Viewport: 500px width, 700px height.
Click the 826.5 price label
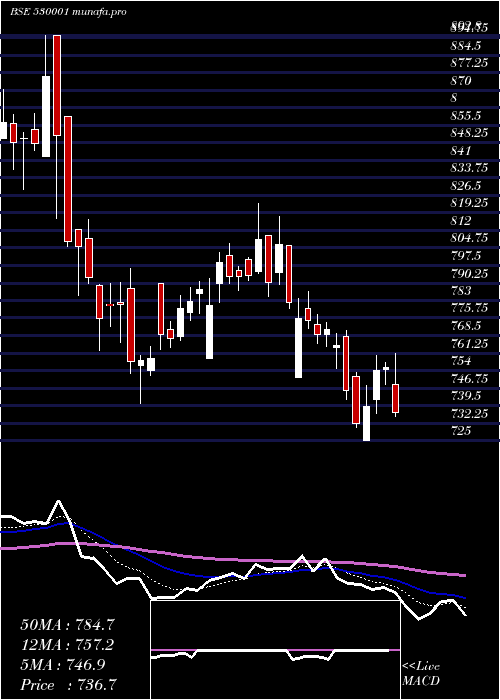click(x=466, y=185)
